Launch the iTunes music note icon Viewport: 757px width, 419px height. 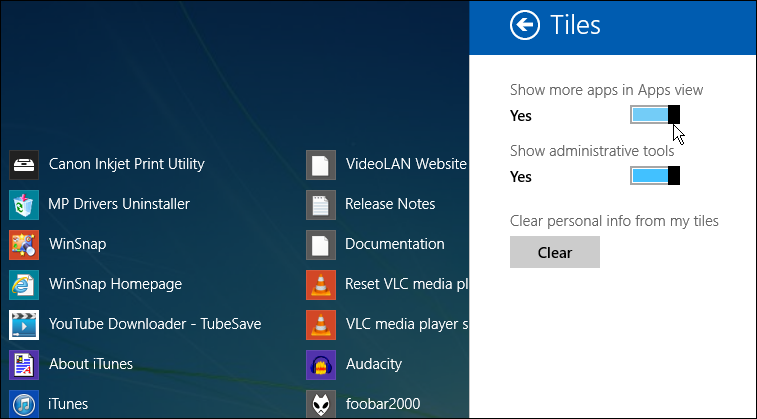point(24,404)
